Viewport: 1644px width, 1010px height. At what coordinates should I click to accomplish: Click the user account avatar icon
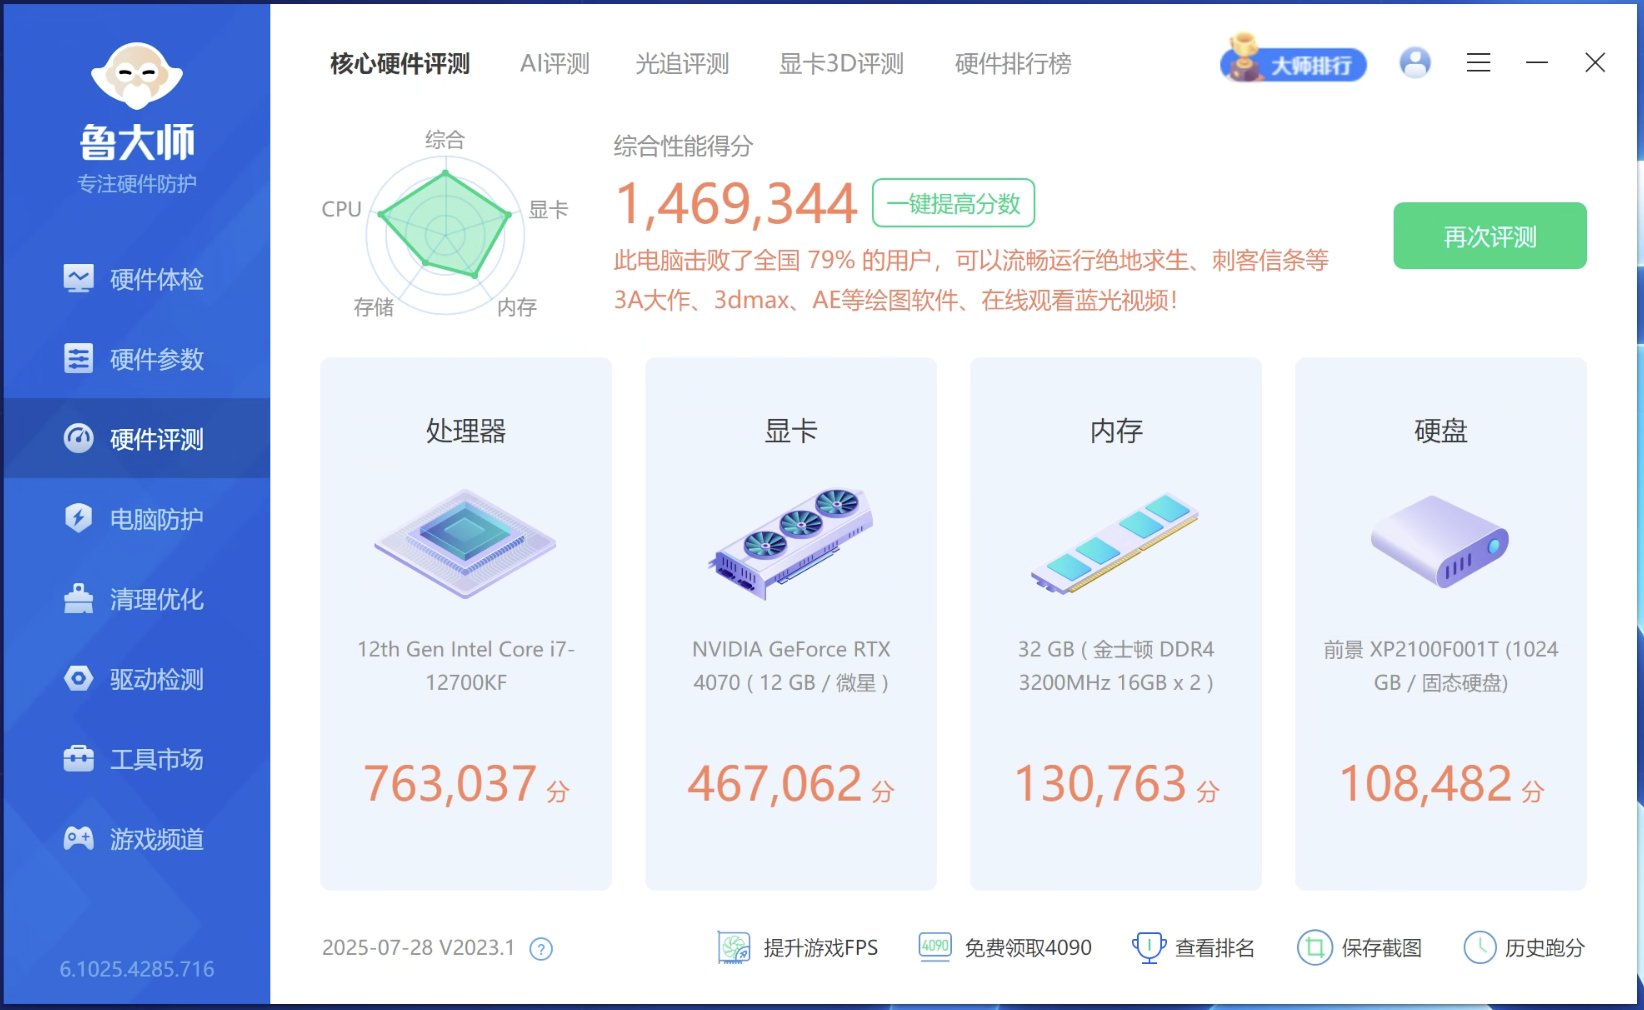pos(1415,63)
